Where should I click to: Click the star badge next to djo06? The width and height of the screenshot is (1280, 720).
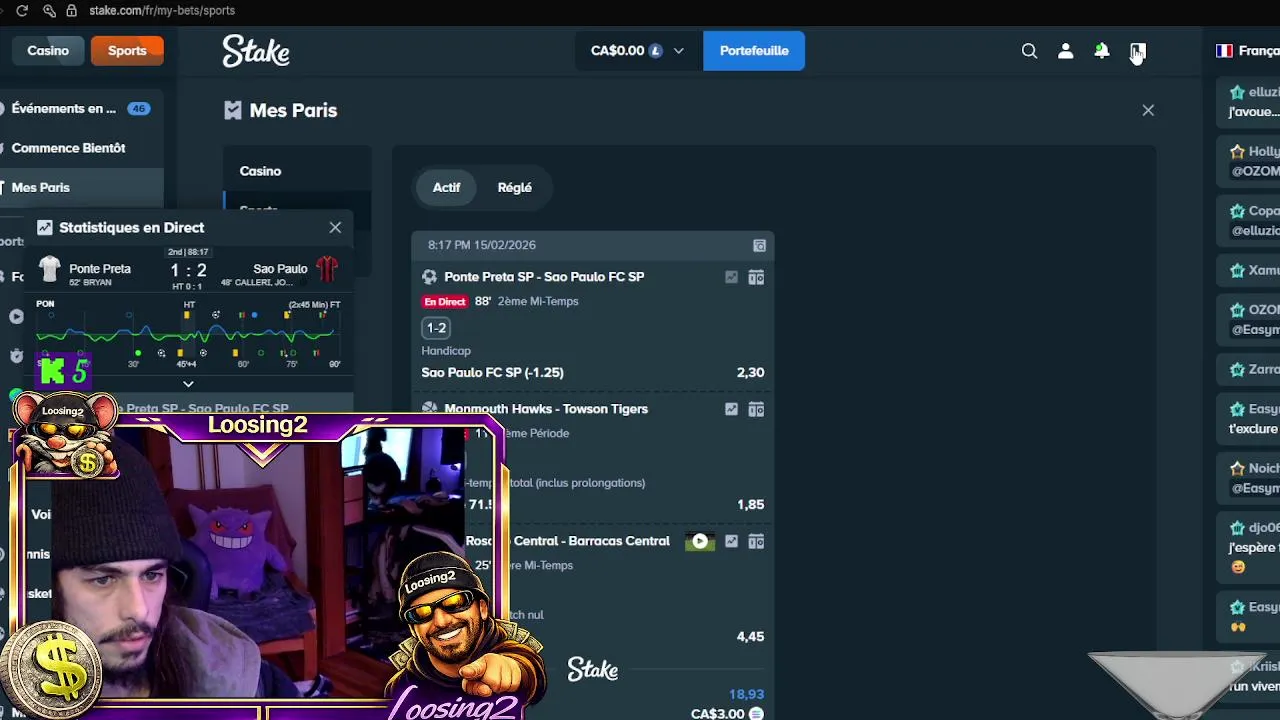[1237, 527]
